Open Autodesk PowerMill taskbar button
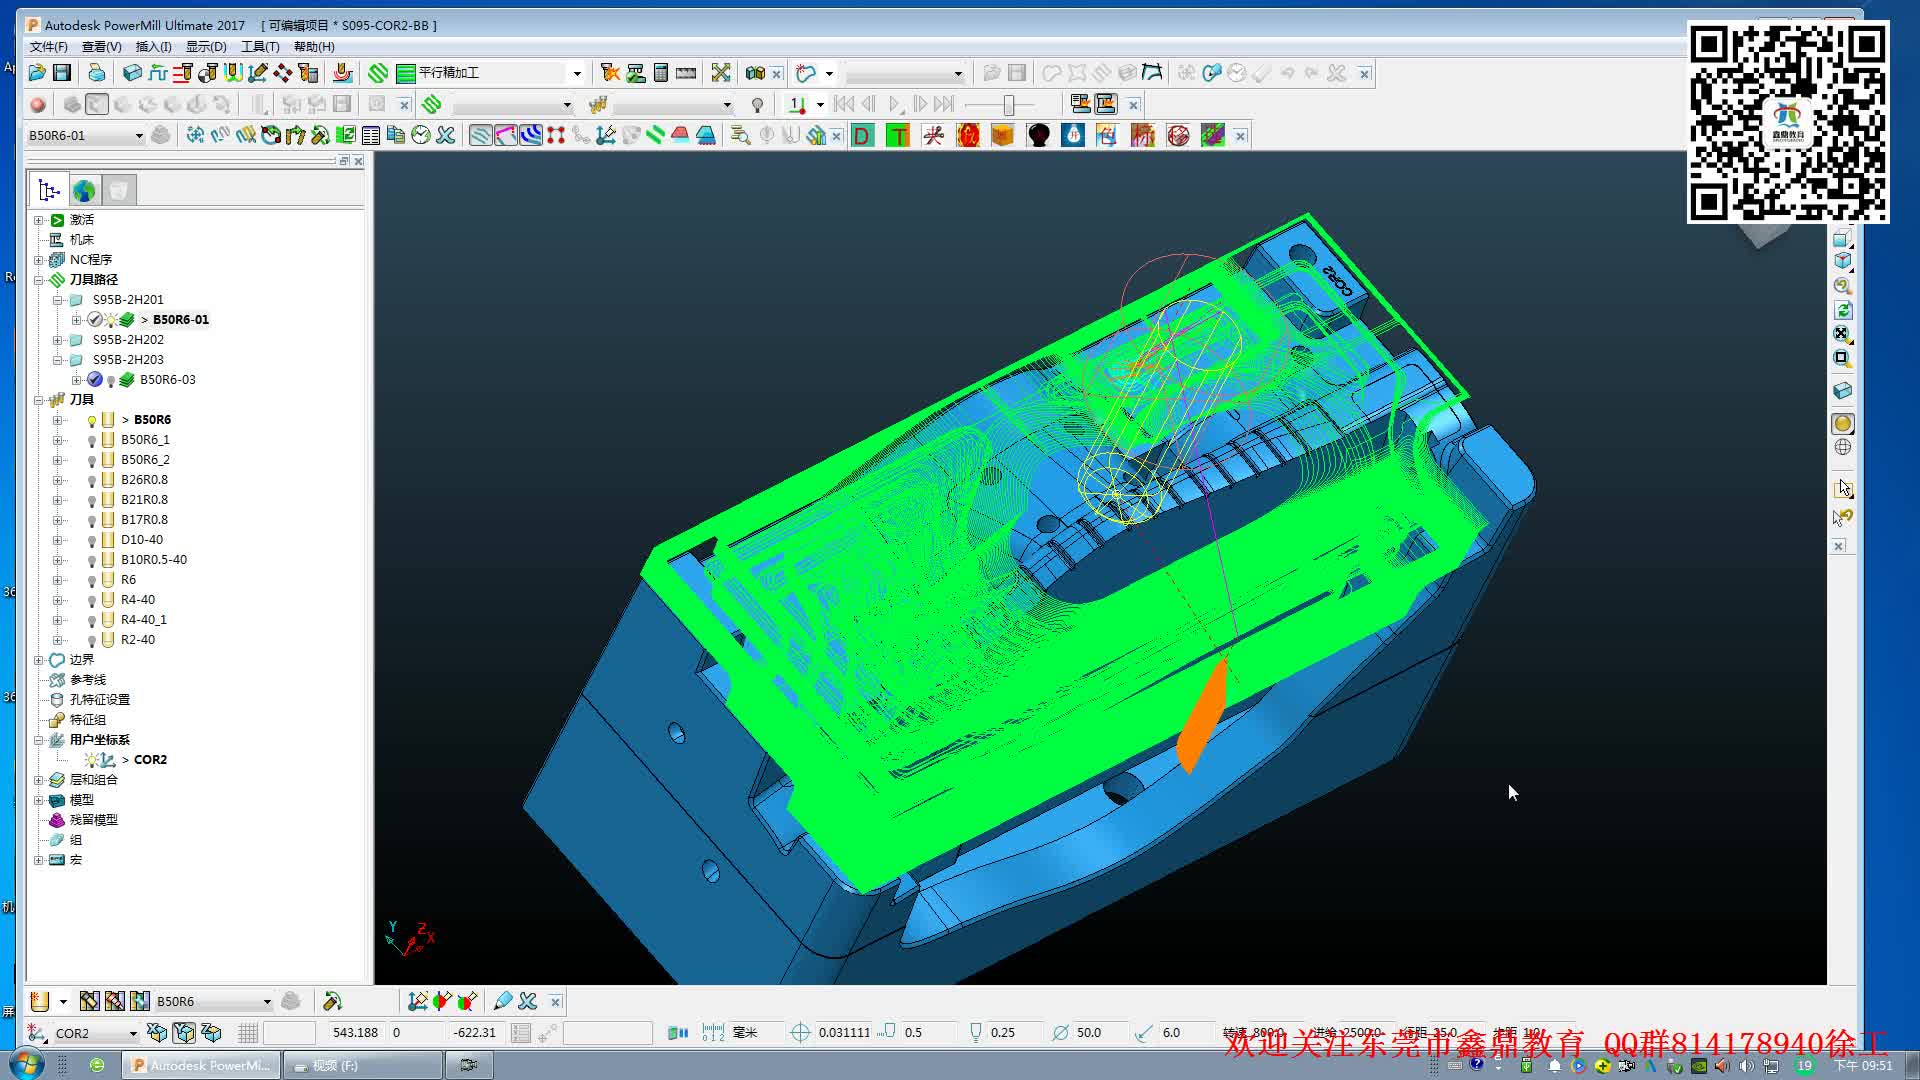 [200, 1066]
